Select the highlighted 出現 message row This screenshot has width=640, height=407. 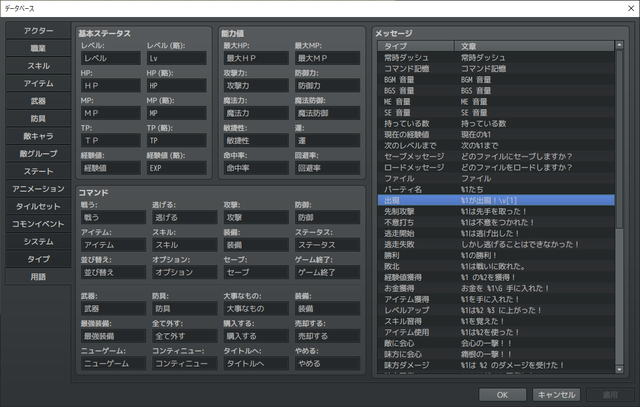tap(496, 200)
